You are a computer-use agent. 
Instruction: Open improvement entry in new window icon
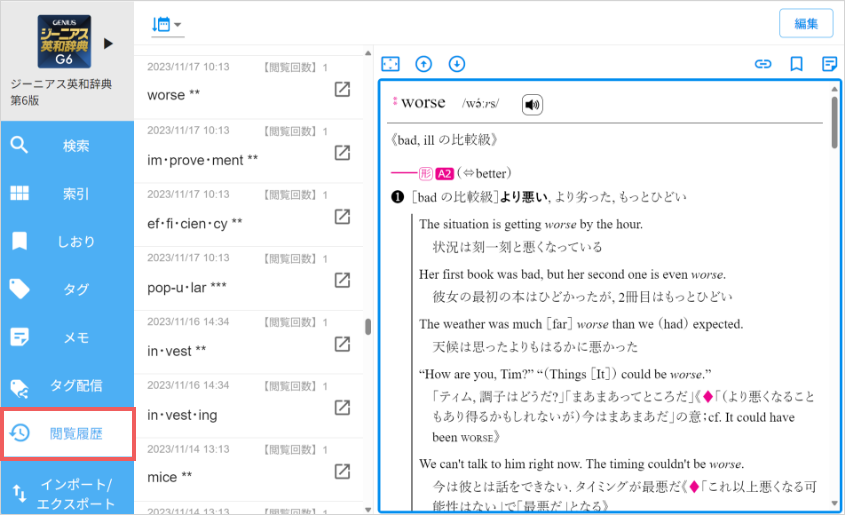click(x=342, y=153)
